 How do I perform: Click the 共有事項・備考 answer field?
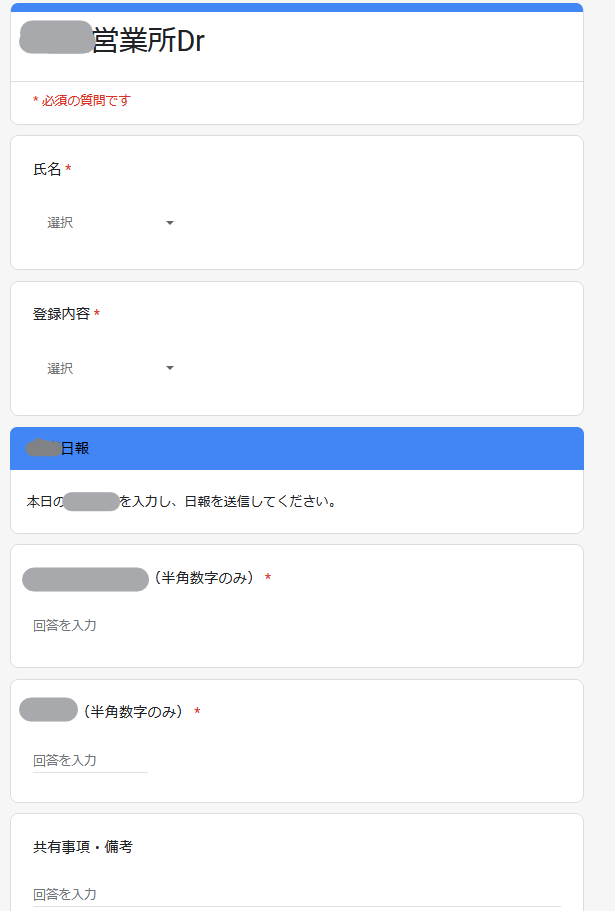[297, 895]
